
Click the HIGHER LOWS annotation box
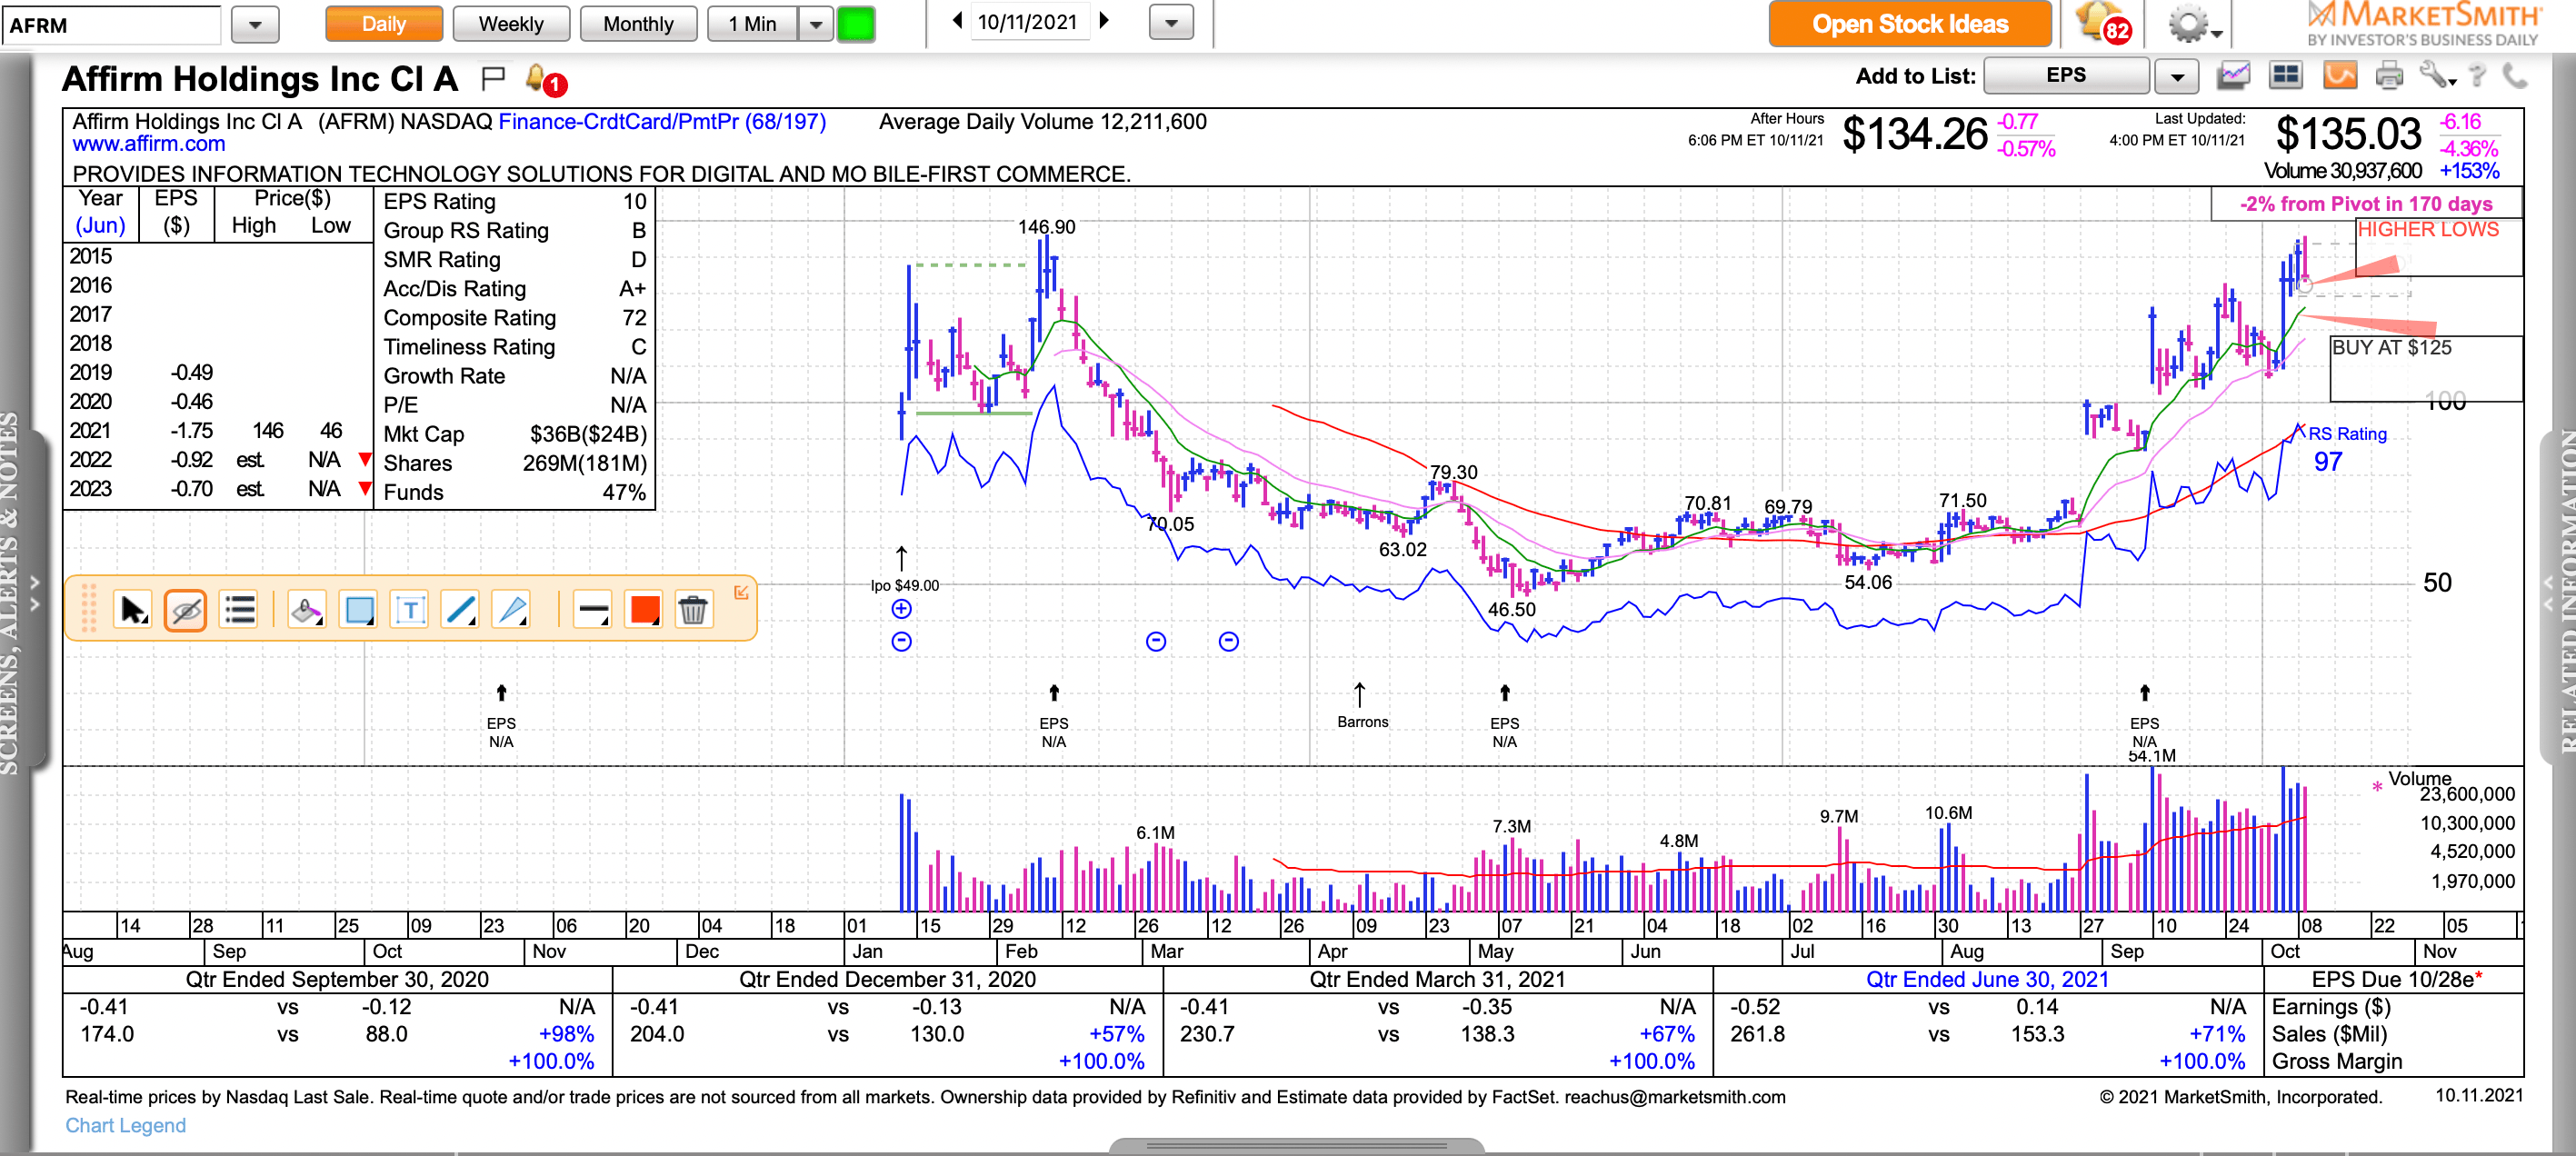(2438, 247)
